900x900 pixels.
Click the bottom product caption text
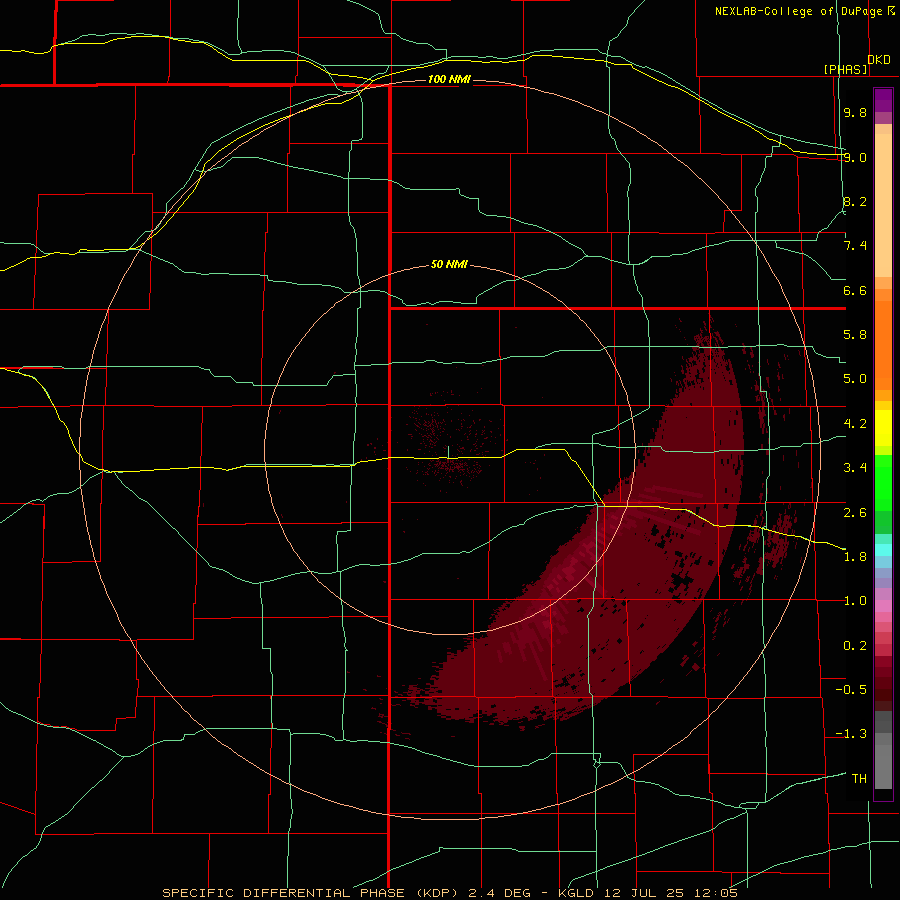click(449, 893)
